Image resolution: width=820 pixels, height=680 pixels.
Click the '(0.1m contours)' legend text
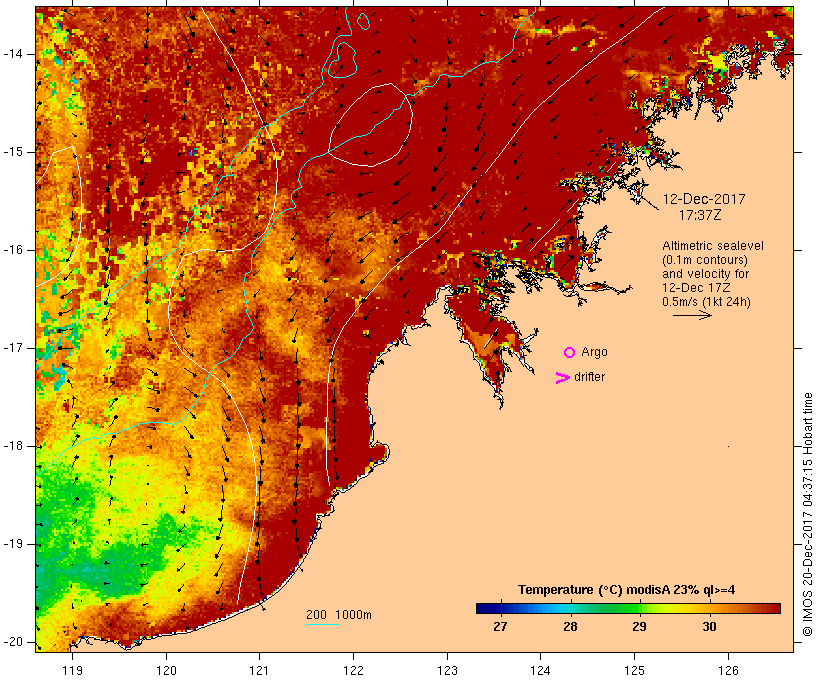pyautogui.click(x=705, y=260)
